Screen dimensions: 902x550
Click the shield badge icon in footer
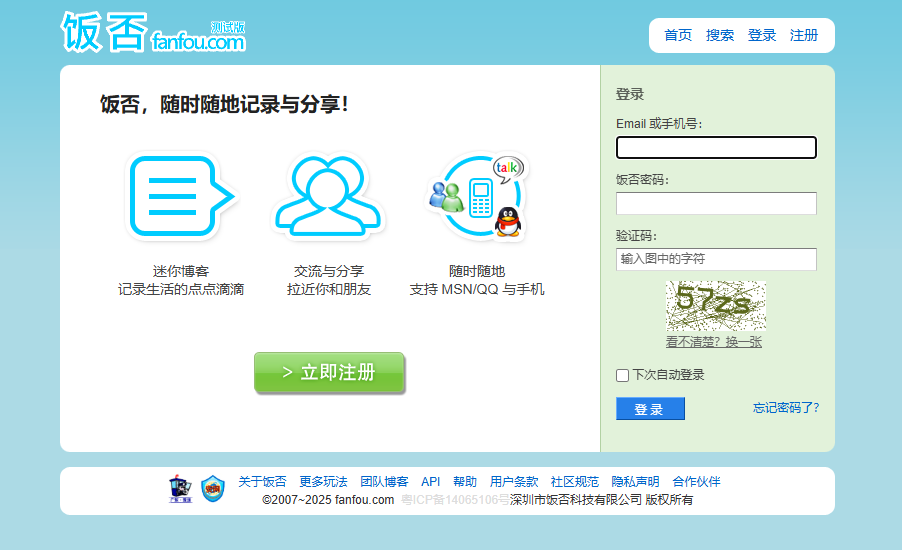tap(213, 488)
